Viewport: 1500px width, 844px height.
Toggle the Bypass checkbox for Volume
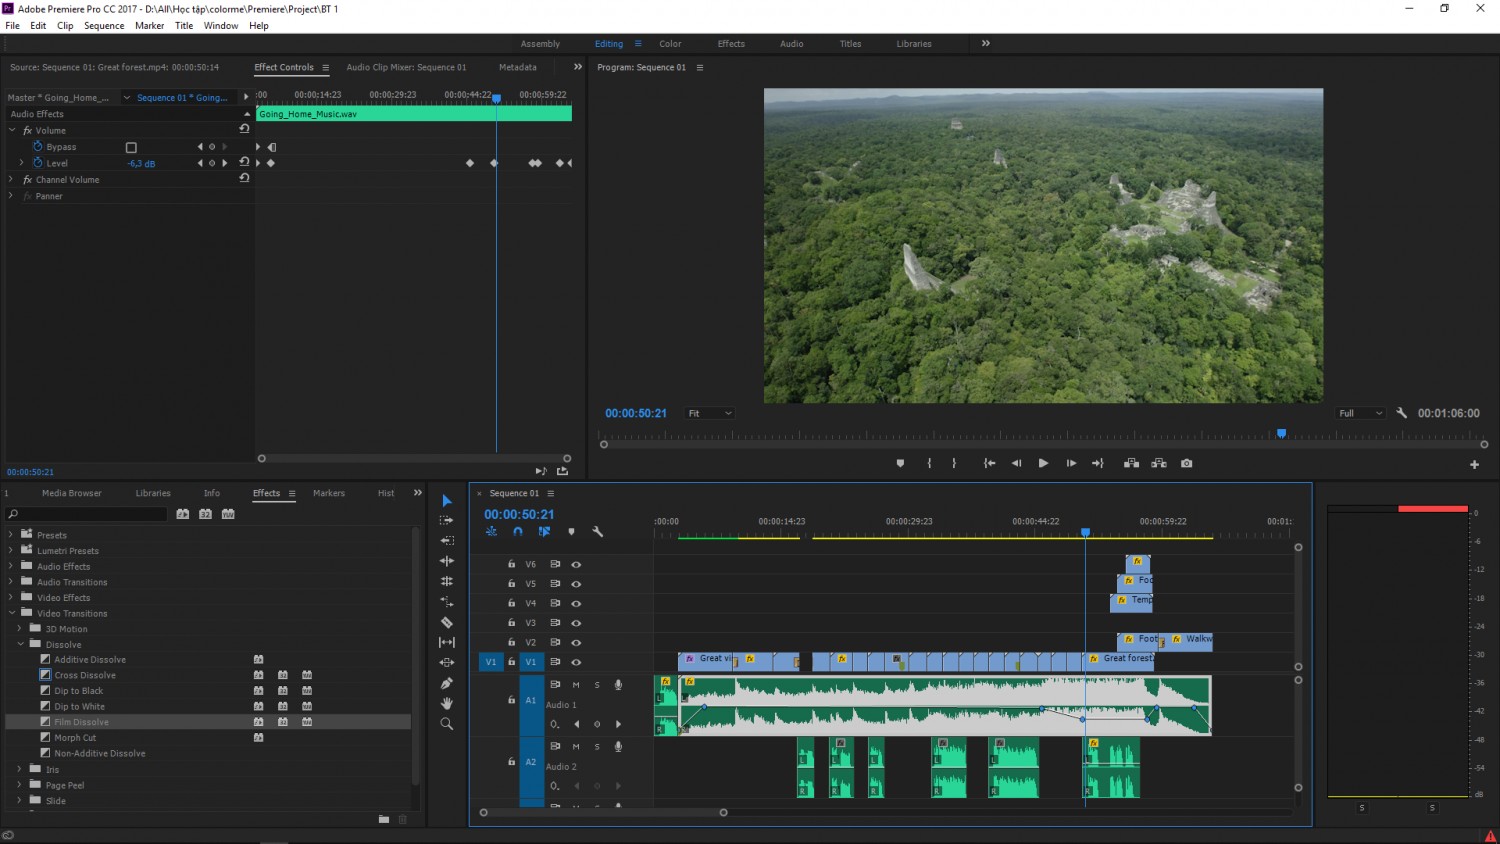(131, 147)
